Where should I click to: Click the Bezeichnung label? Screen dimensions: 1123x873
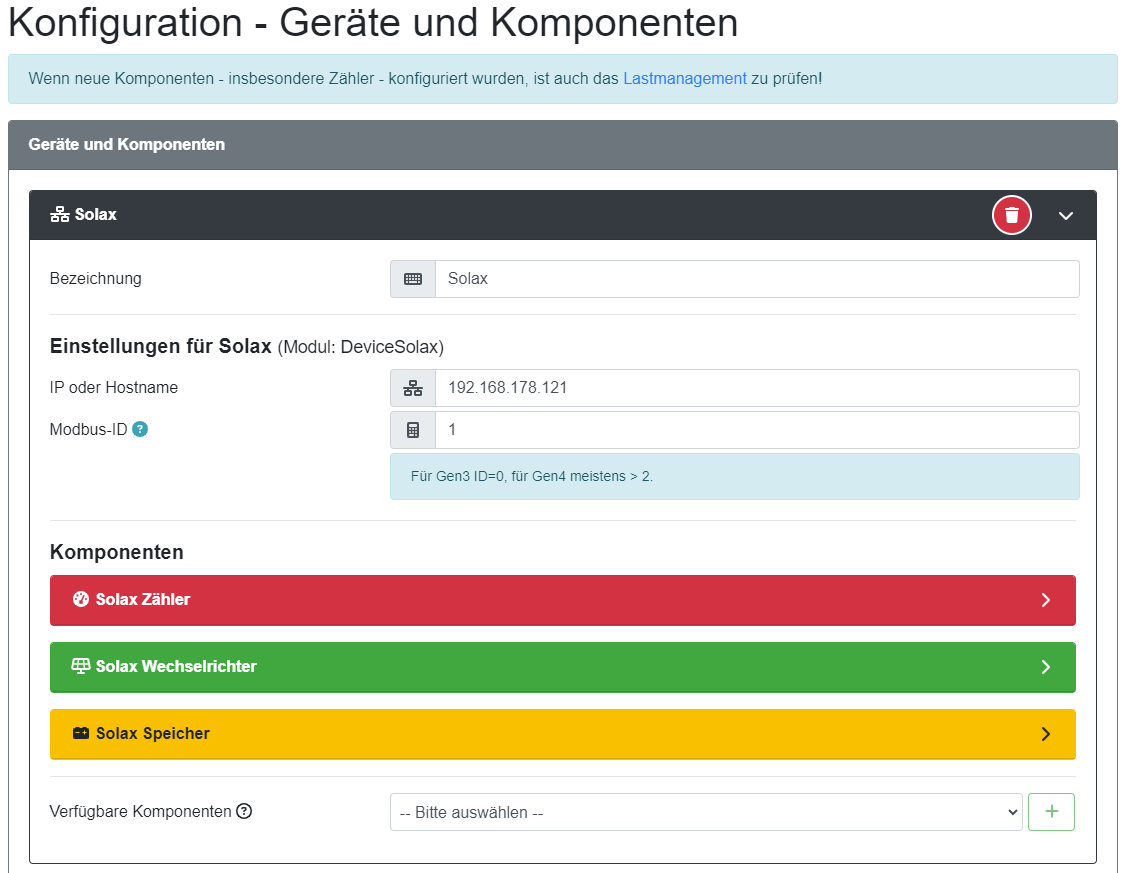tap(95, 279)
